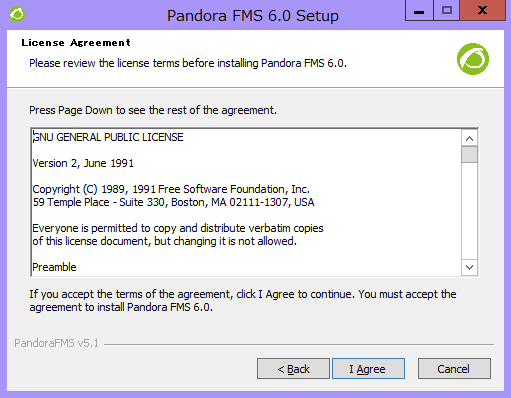
Task: Click inside the license agreement text box
Action: pos(246,202)
